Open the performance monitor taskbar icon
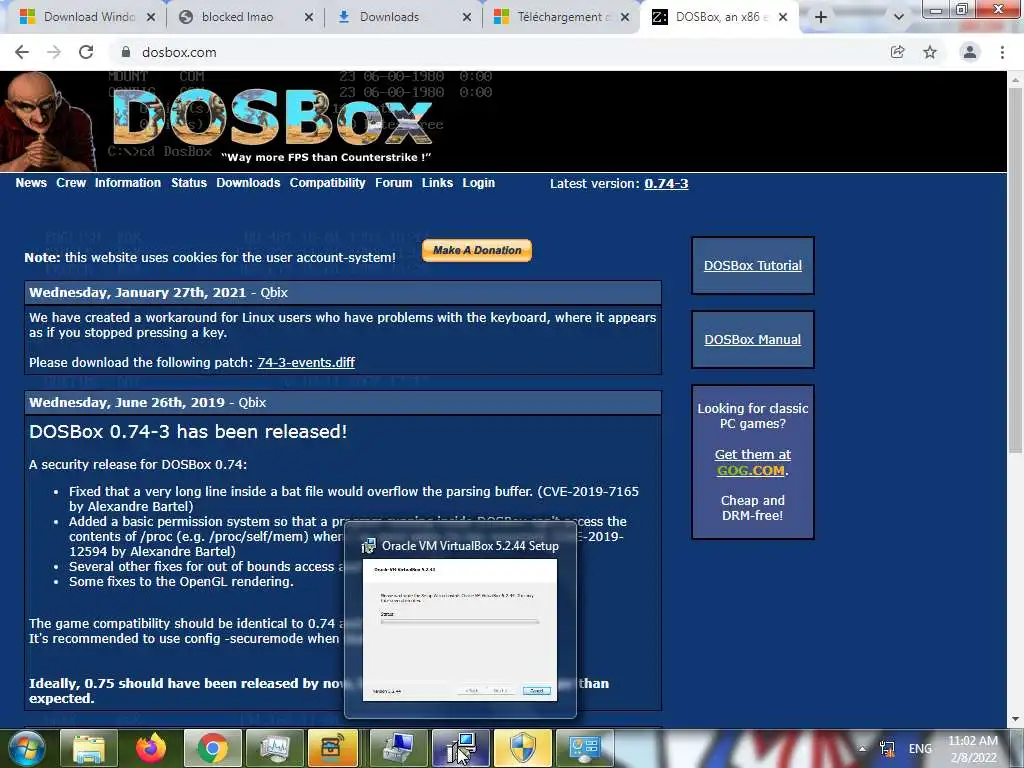 (274, 748)
